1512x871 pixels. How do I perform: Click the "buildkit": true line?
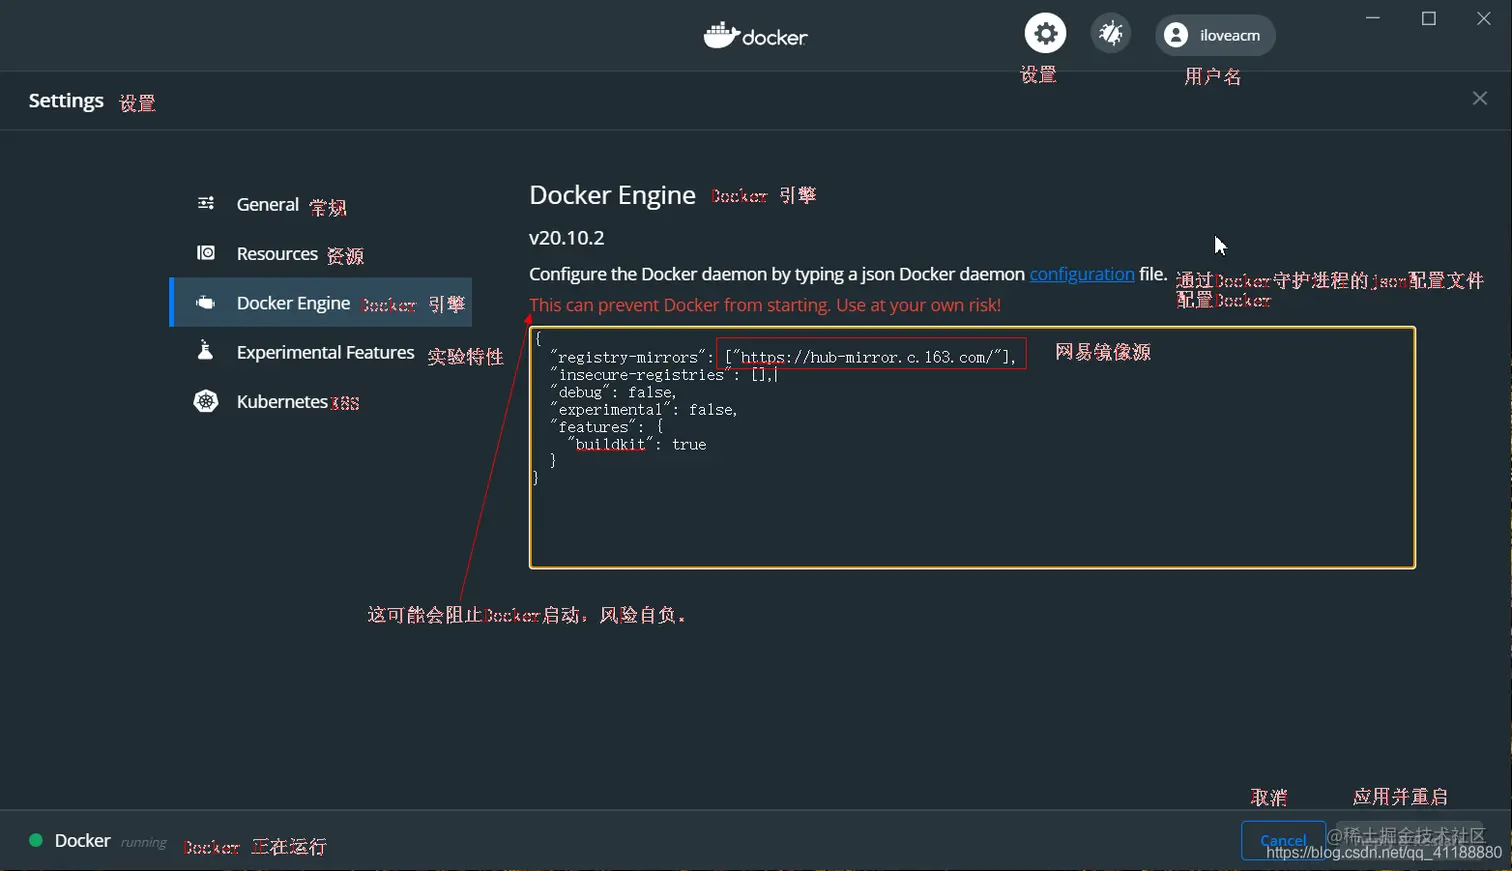coord(636,445)
